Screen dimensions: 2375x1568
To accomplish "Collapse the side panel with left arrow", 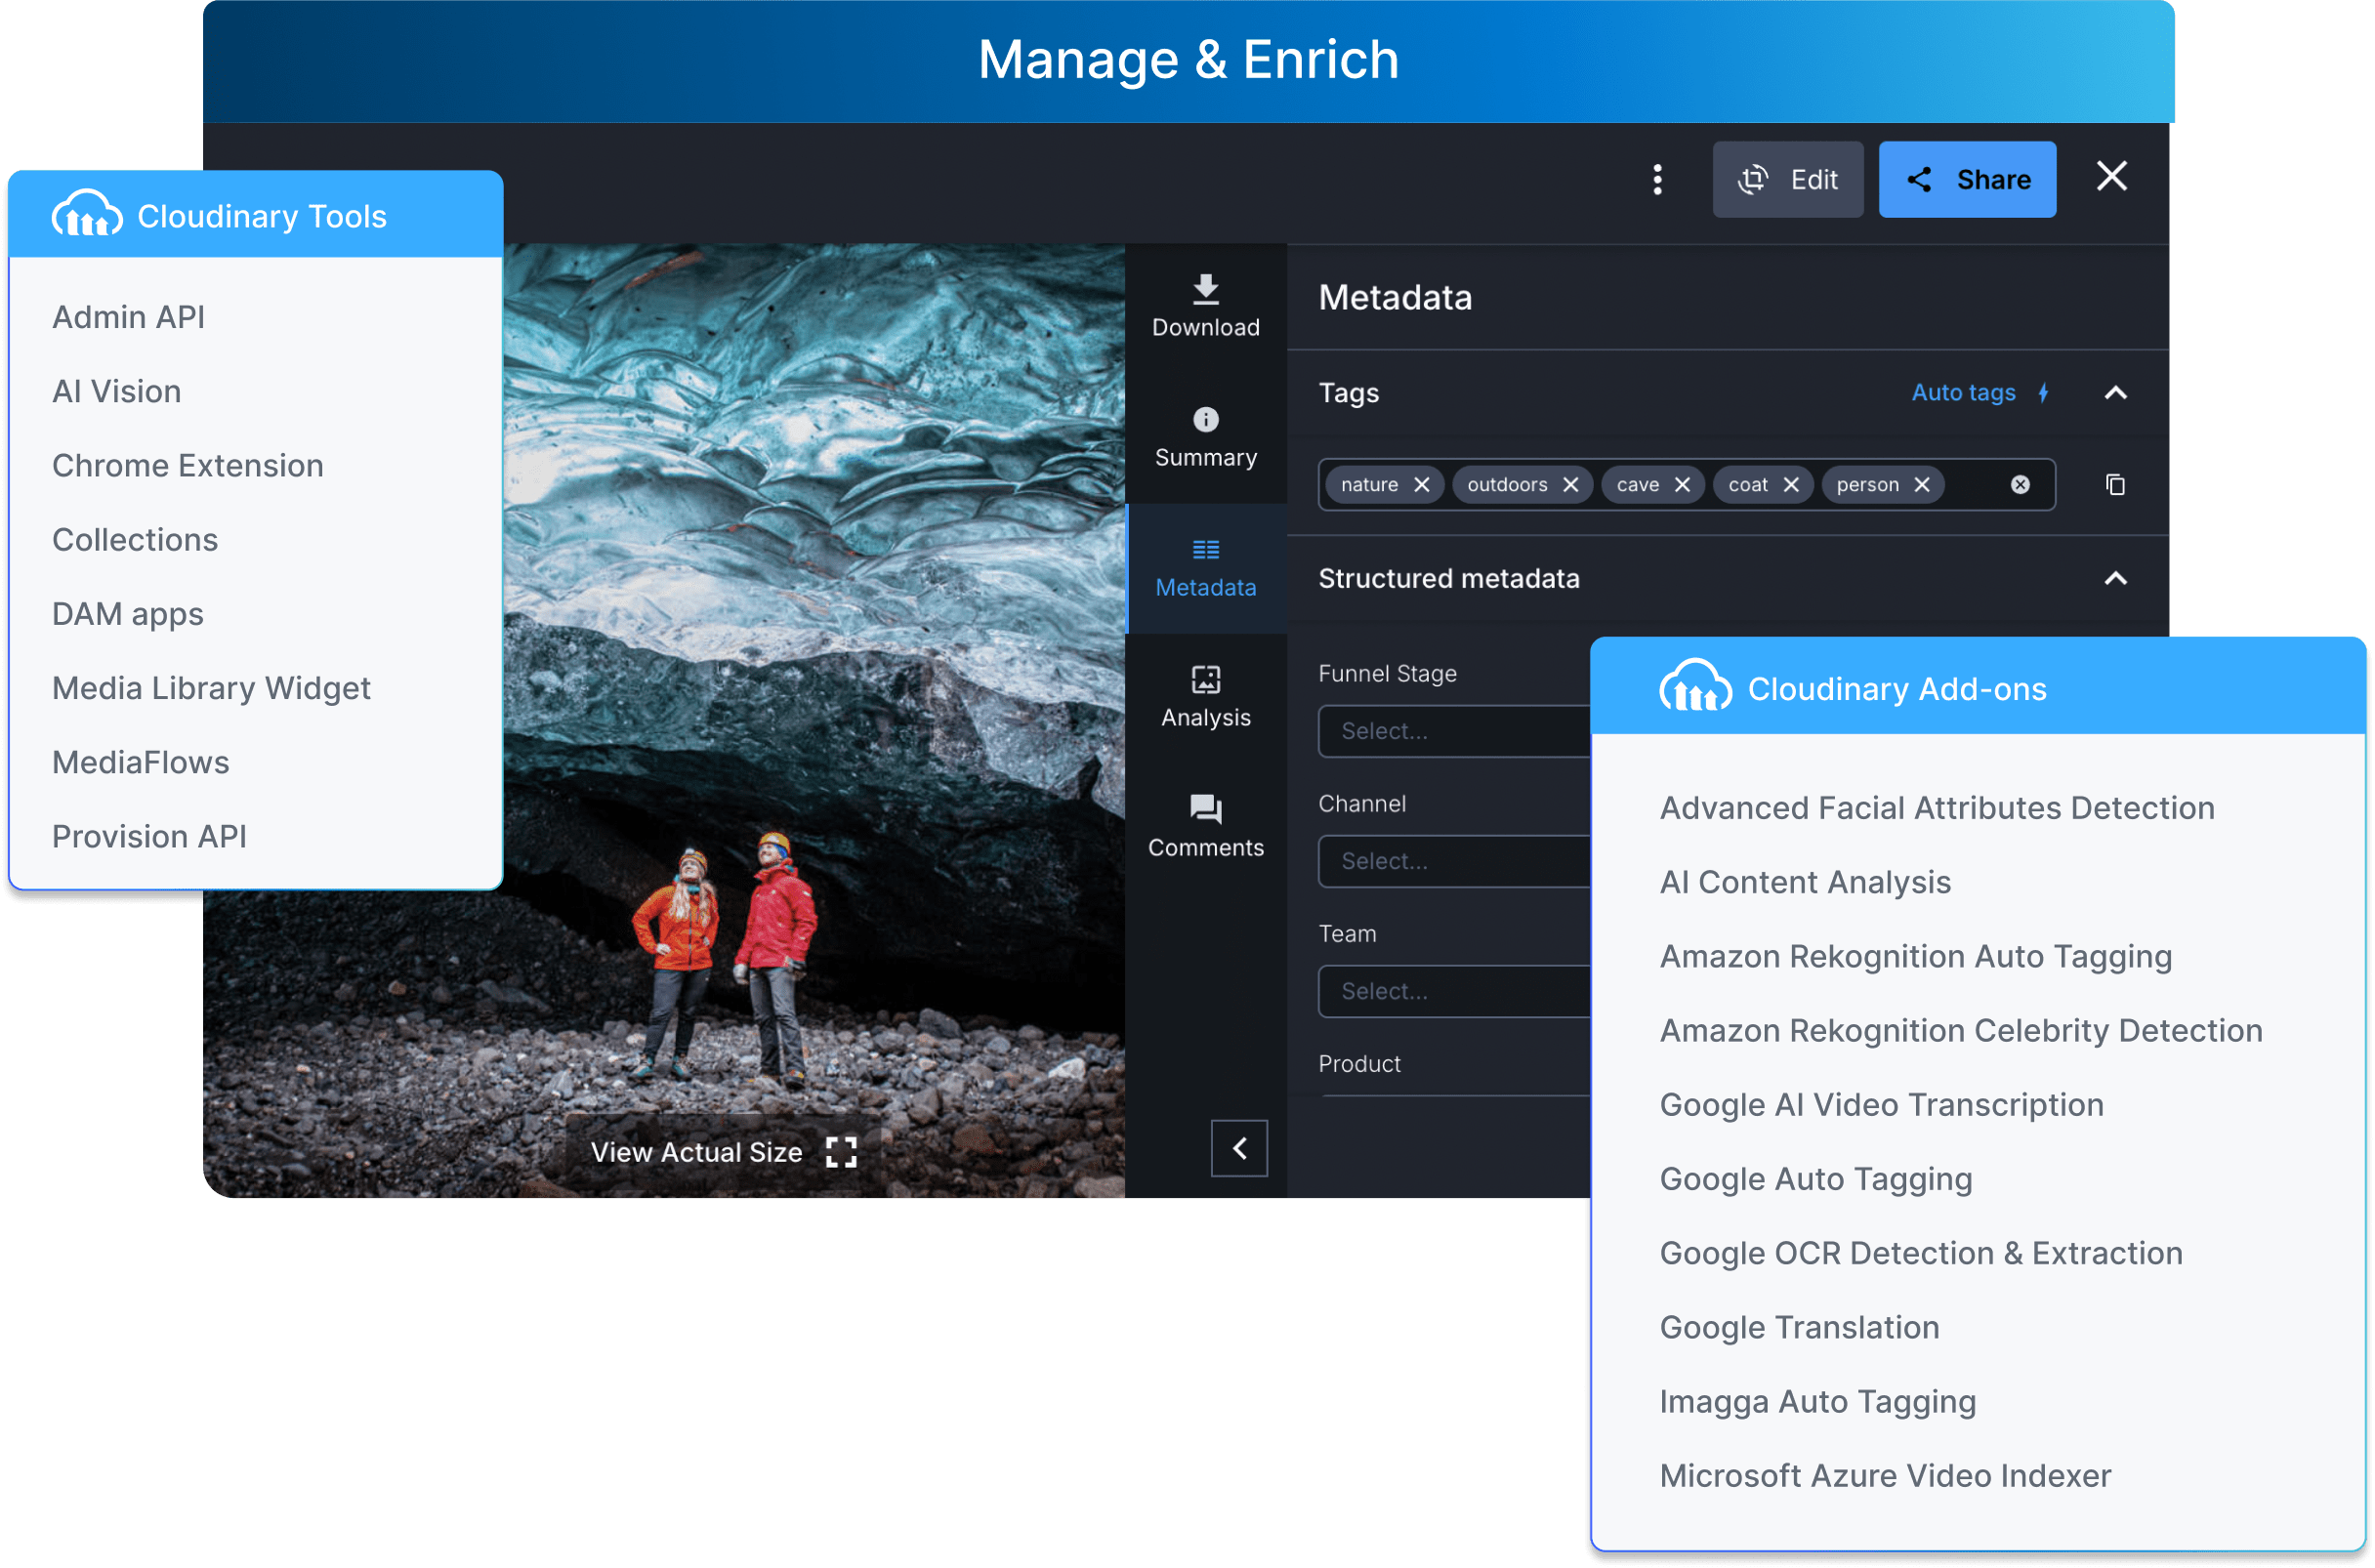I will 1239,1148.
